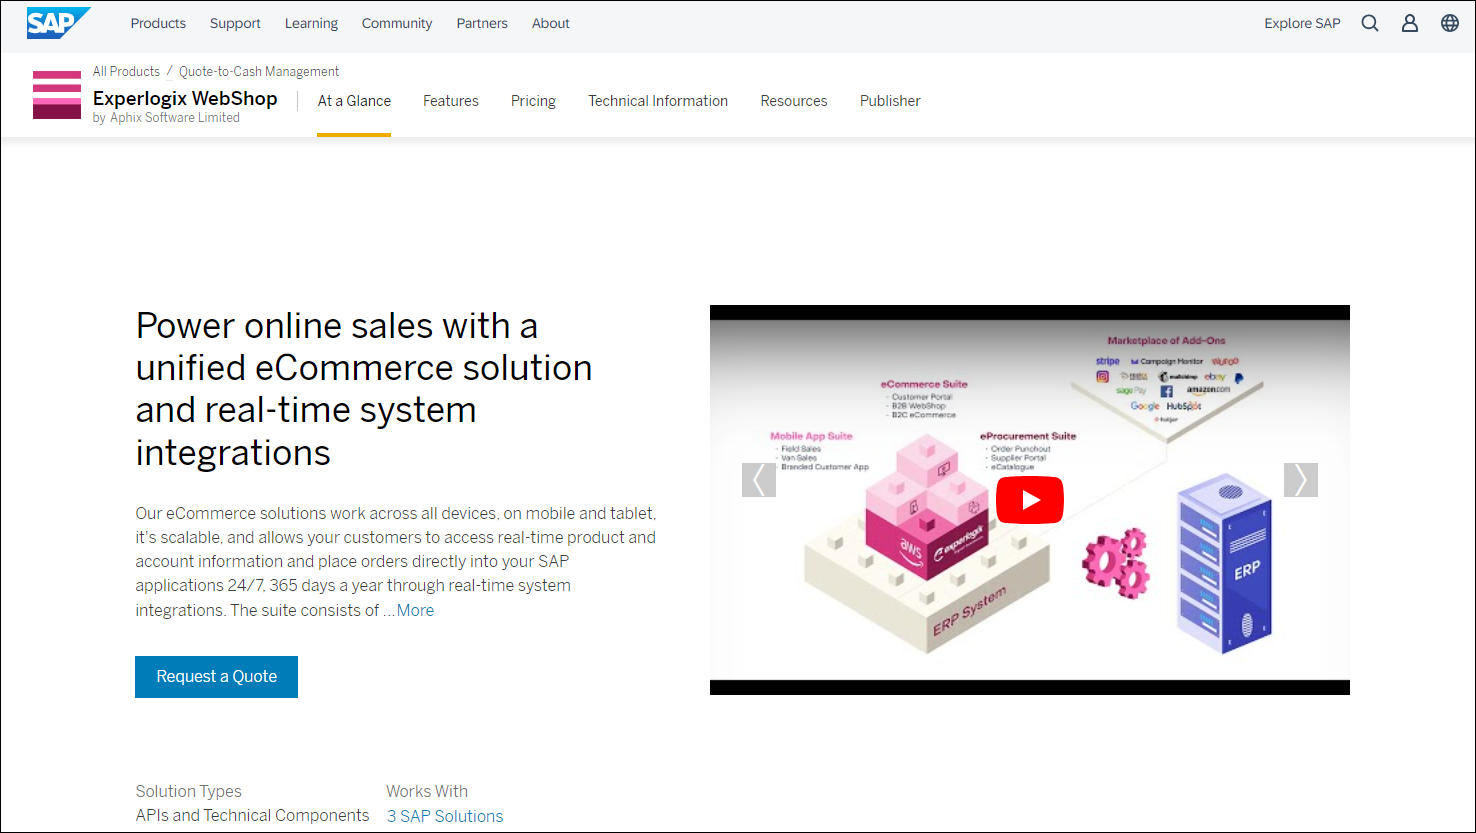Switch to the Publisher tab
Screen dimensions: 1476x833
[x=889, y=100]
